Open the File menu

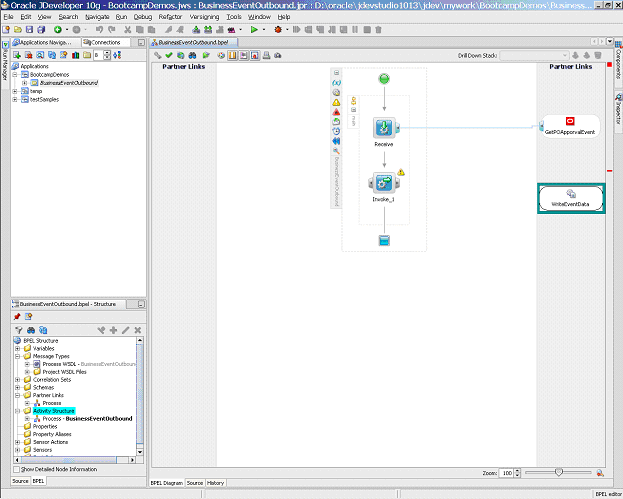pyautogui.click(x=8, y=17)
